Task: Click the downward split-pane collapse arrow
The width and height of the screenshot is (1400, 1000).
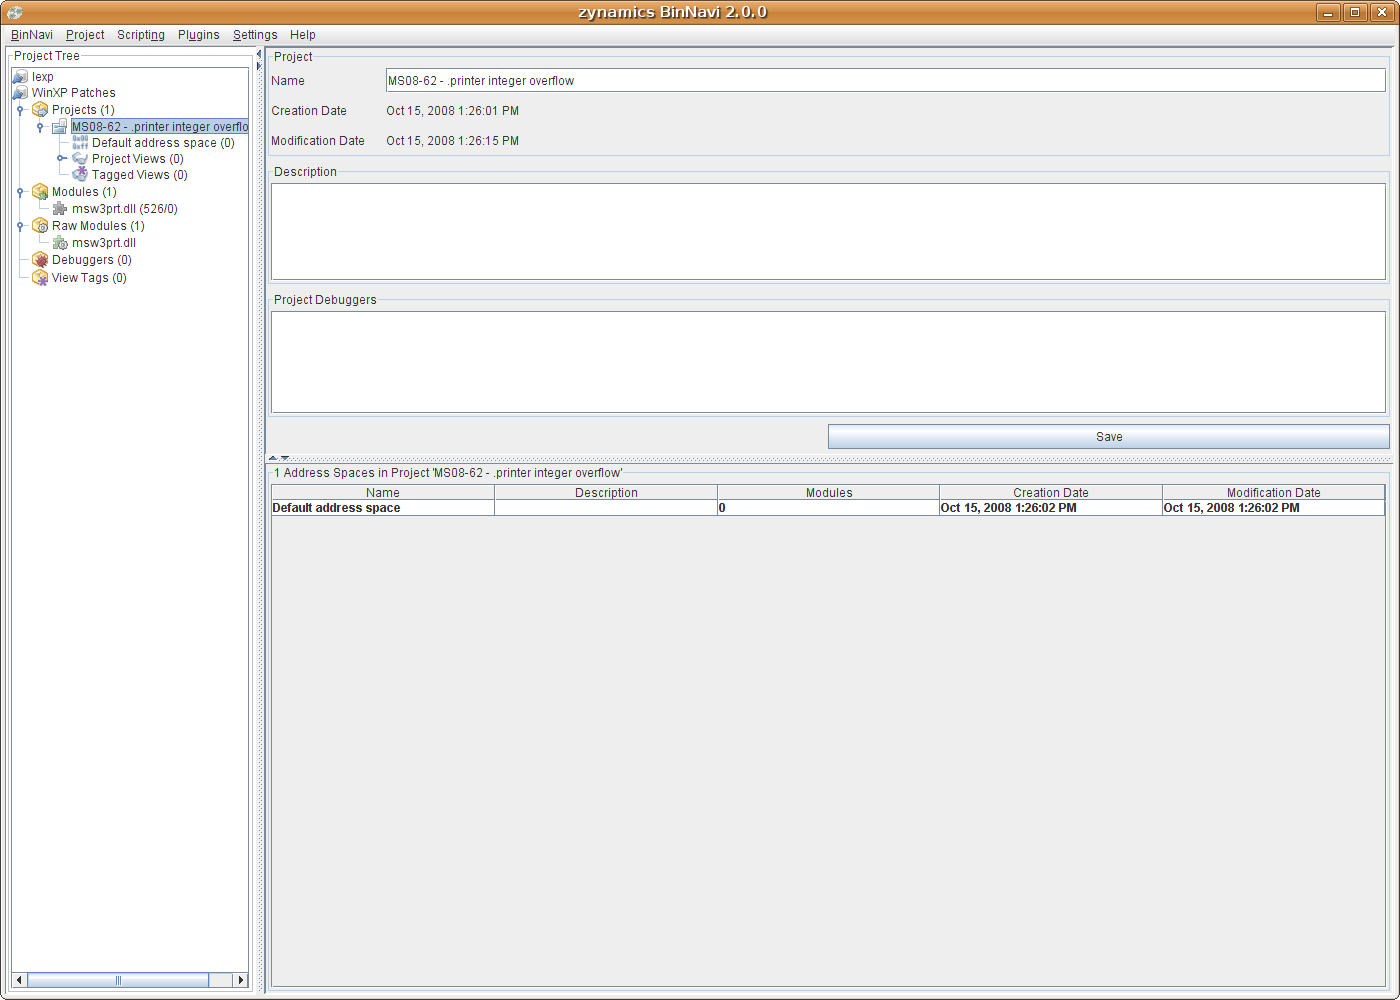Action: click(285, 458)
